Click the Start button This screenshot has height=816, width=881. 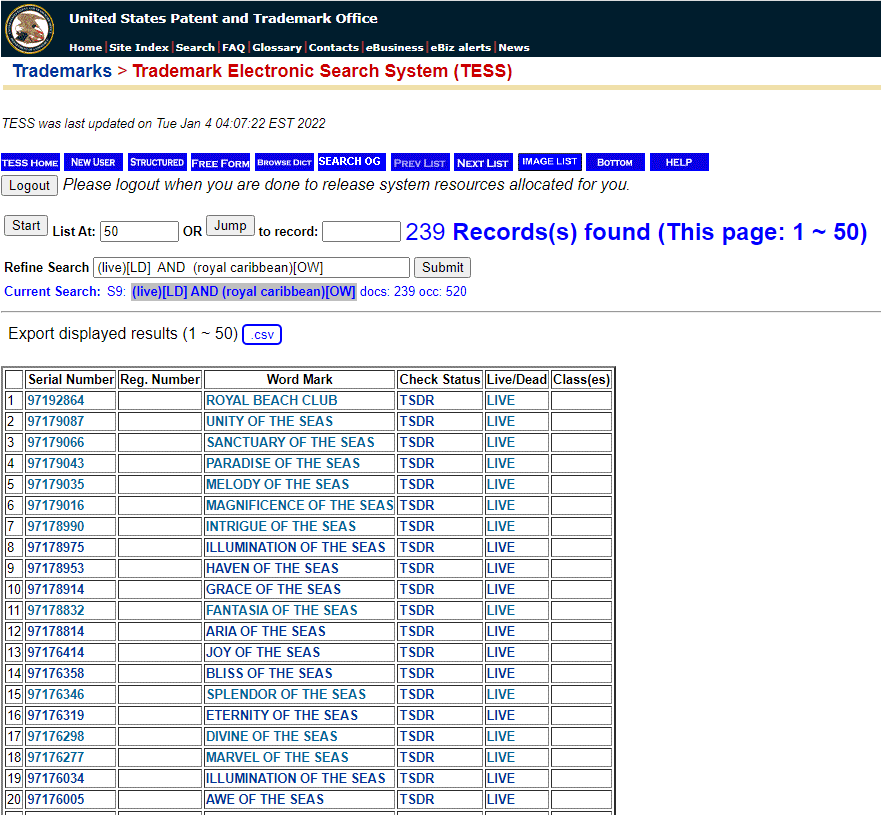pyautogui.click(x=26, y=225)
